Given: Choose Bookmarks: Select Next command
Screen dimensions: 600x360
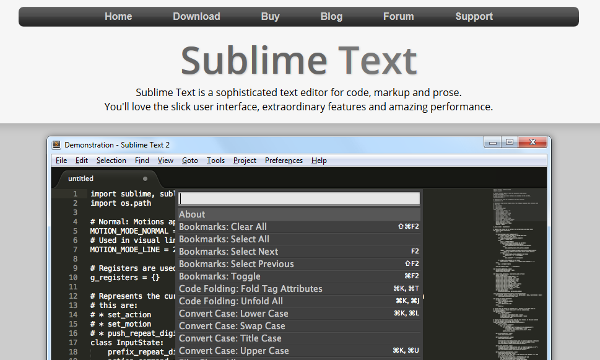Looking at the screenshot, I should coord(299,251).
